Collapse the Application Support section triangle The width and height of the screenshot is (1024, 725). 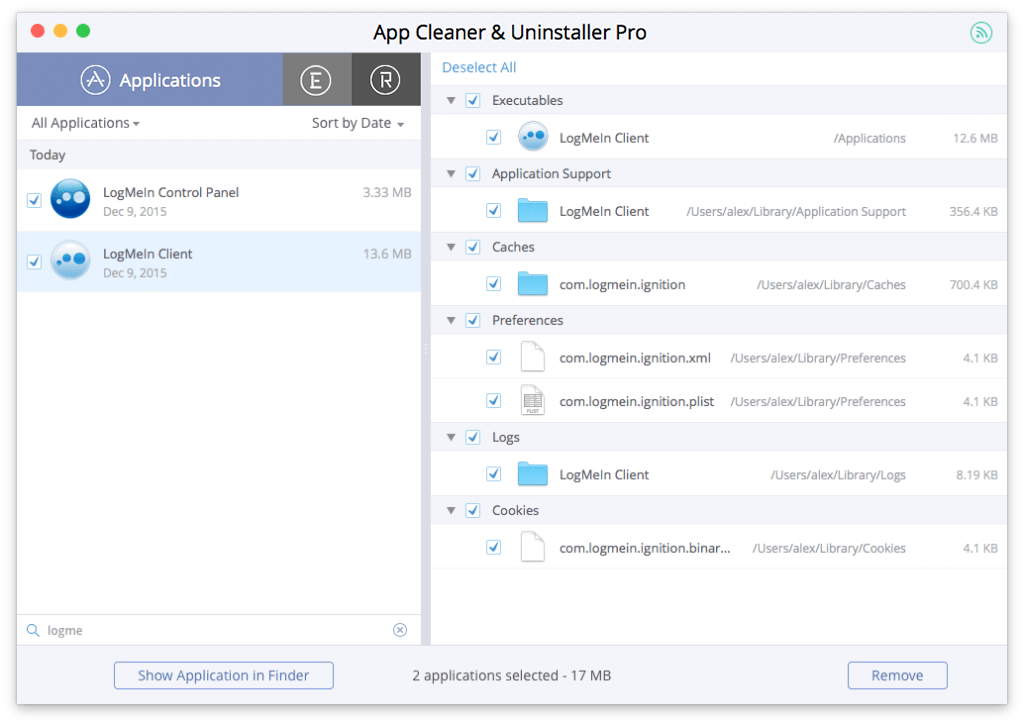point(451,174)
